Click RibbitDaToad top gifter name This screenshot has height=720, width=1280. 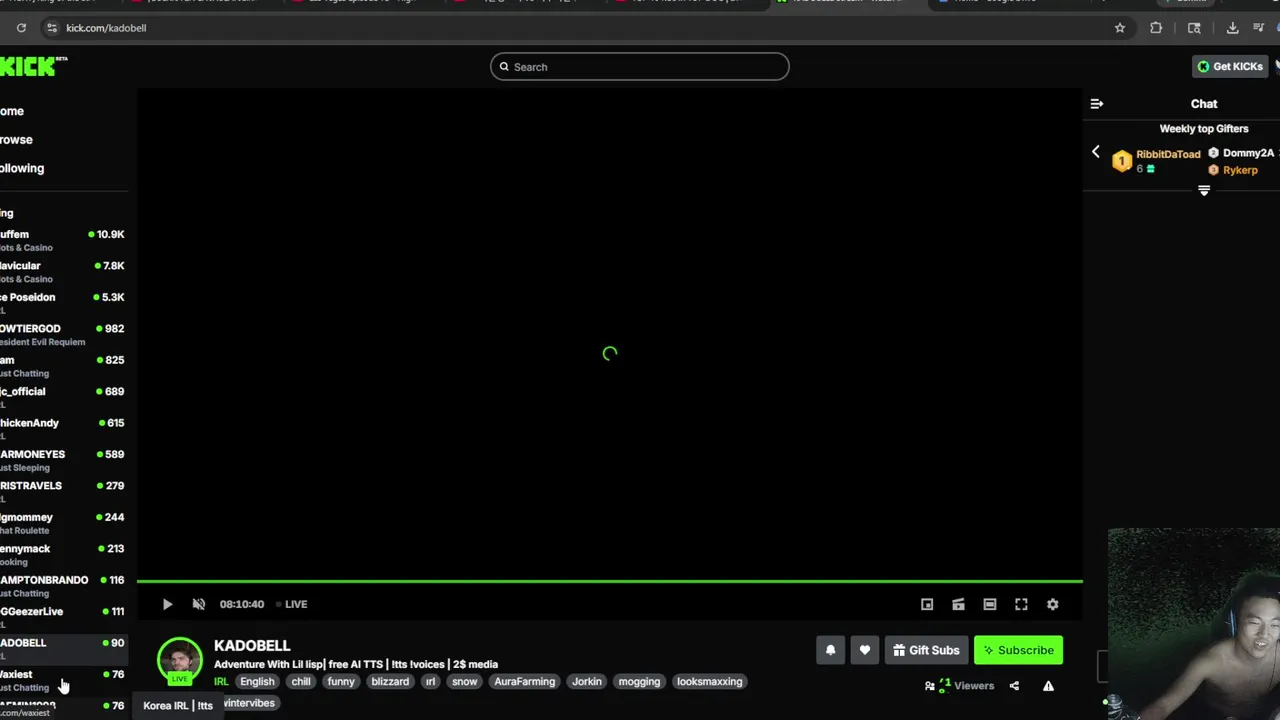pyautogui.click(x=1168, y=154)
